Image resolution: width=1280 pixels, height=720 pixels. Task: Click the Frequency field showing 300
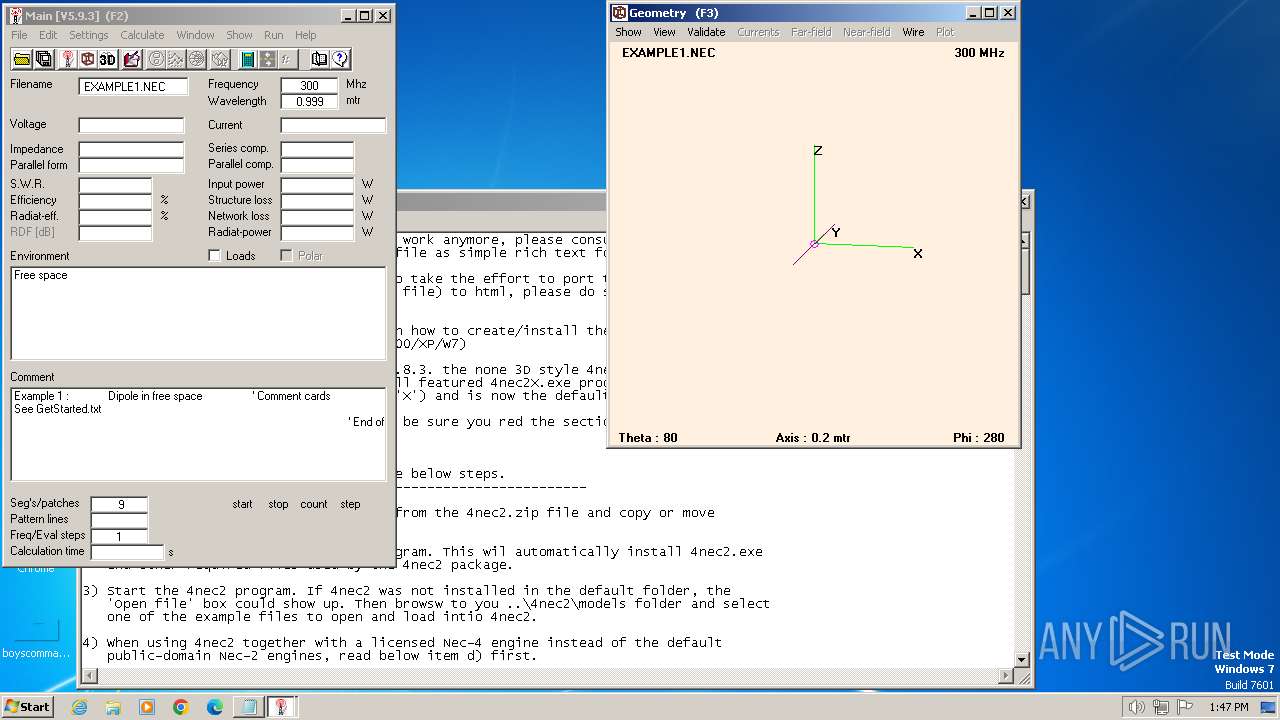coord(309,85)
